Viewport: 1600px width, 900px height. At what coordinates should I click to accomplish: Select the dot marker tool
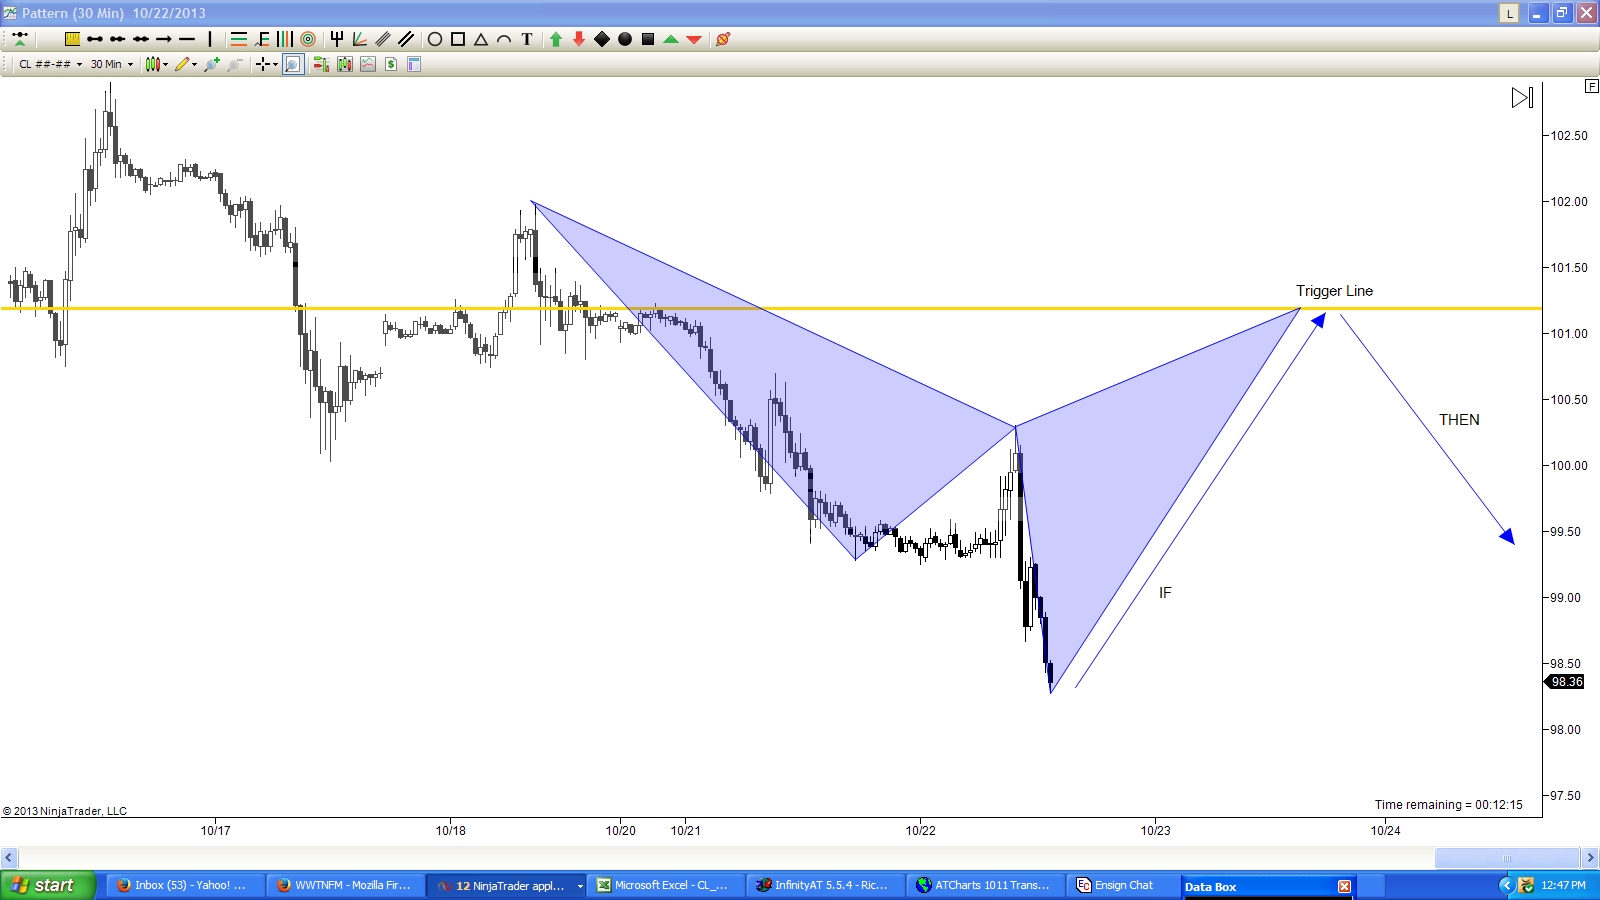click(625, 39)
